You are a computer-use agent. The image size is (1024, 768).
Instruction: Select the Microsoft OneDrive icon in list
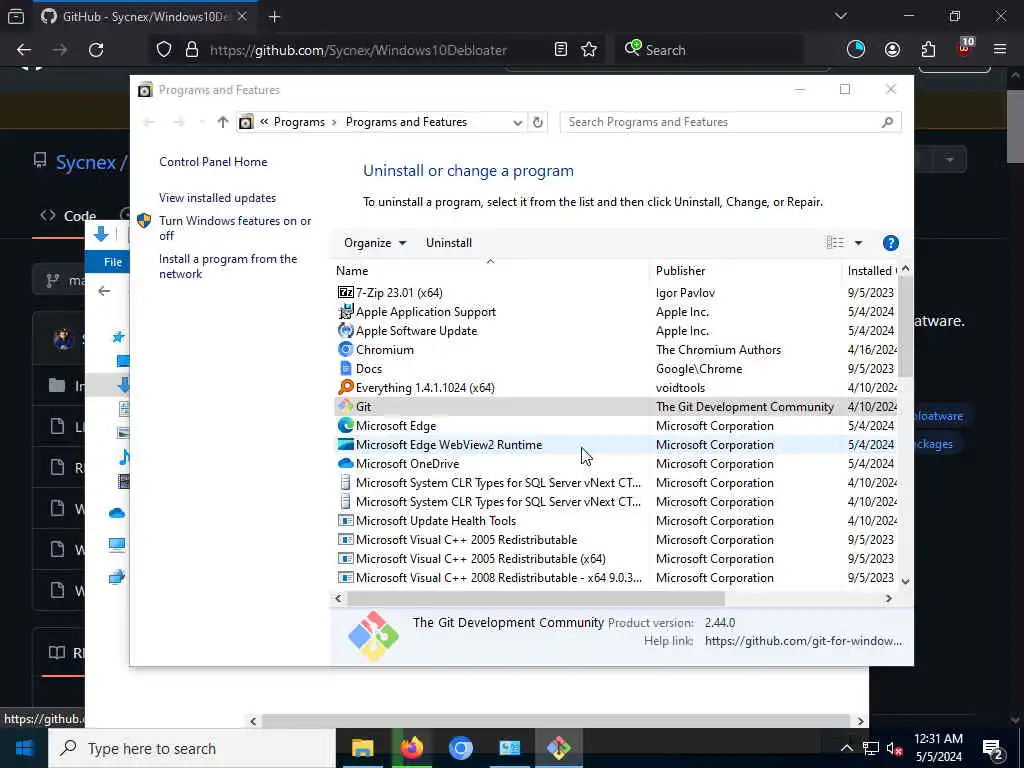(x=345, y=463)
